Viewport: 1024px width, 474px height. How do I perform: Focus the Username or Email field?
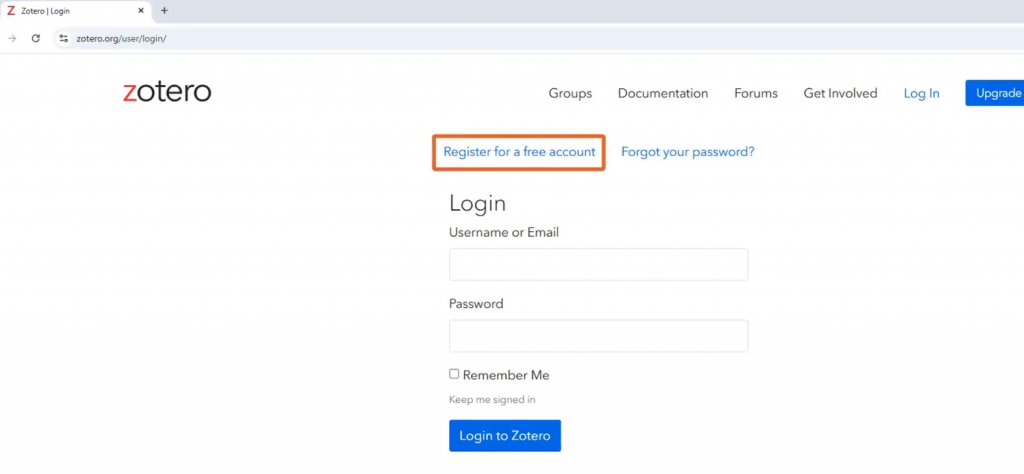[598, 265]
